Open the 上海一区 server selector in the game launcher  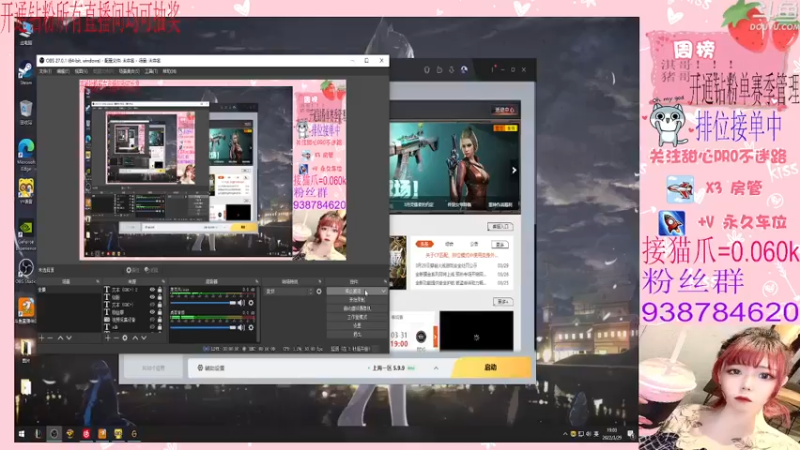click(x=392, y=368)
